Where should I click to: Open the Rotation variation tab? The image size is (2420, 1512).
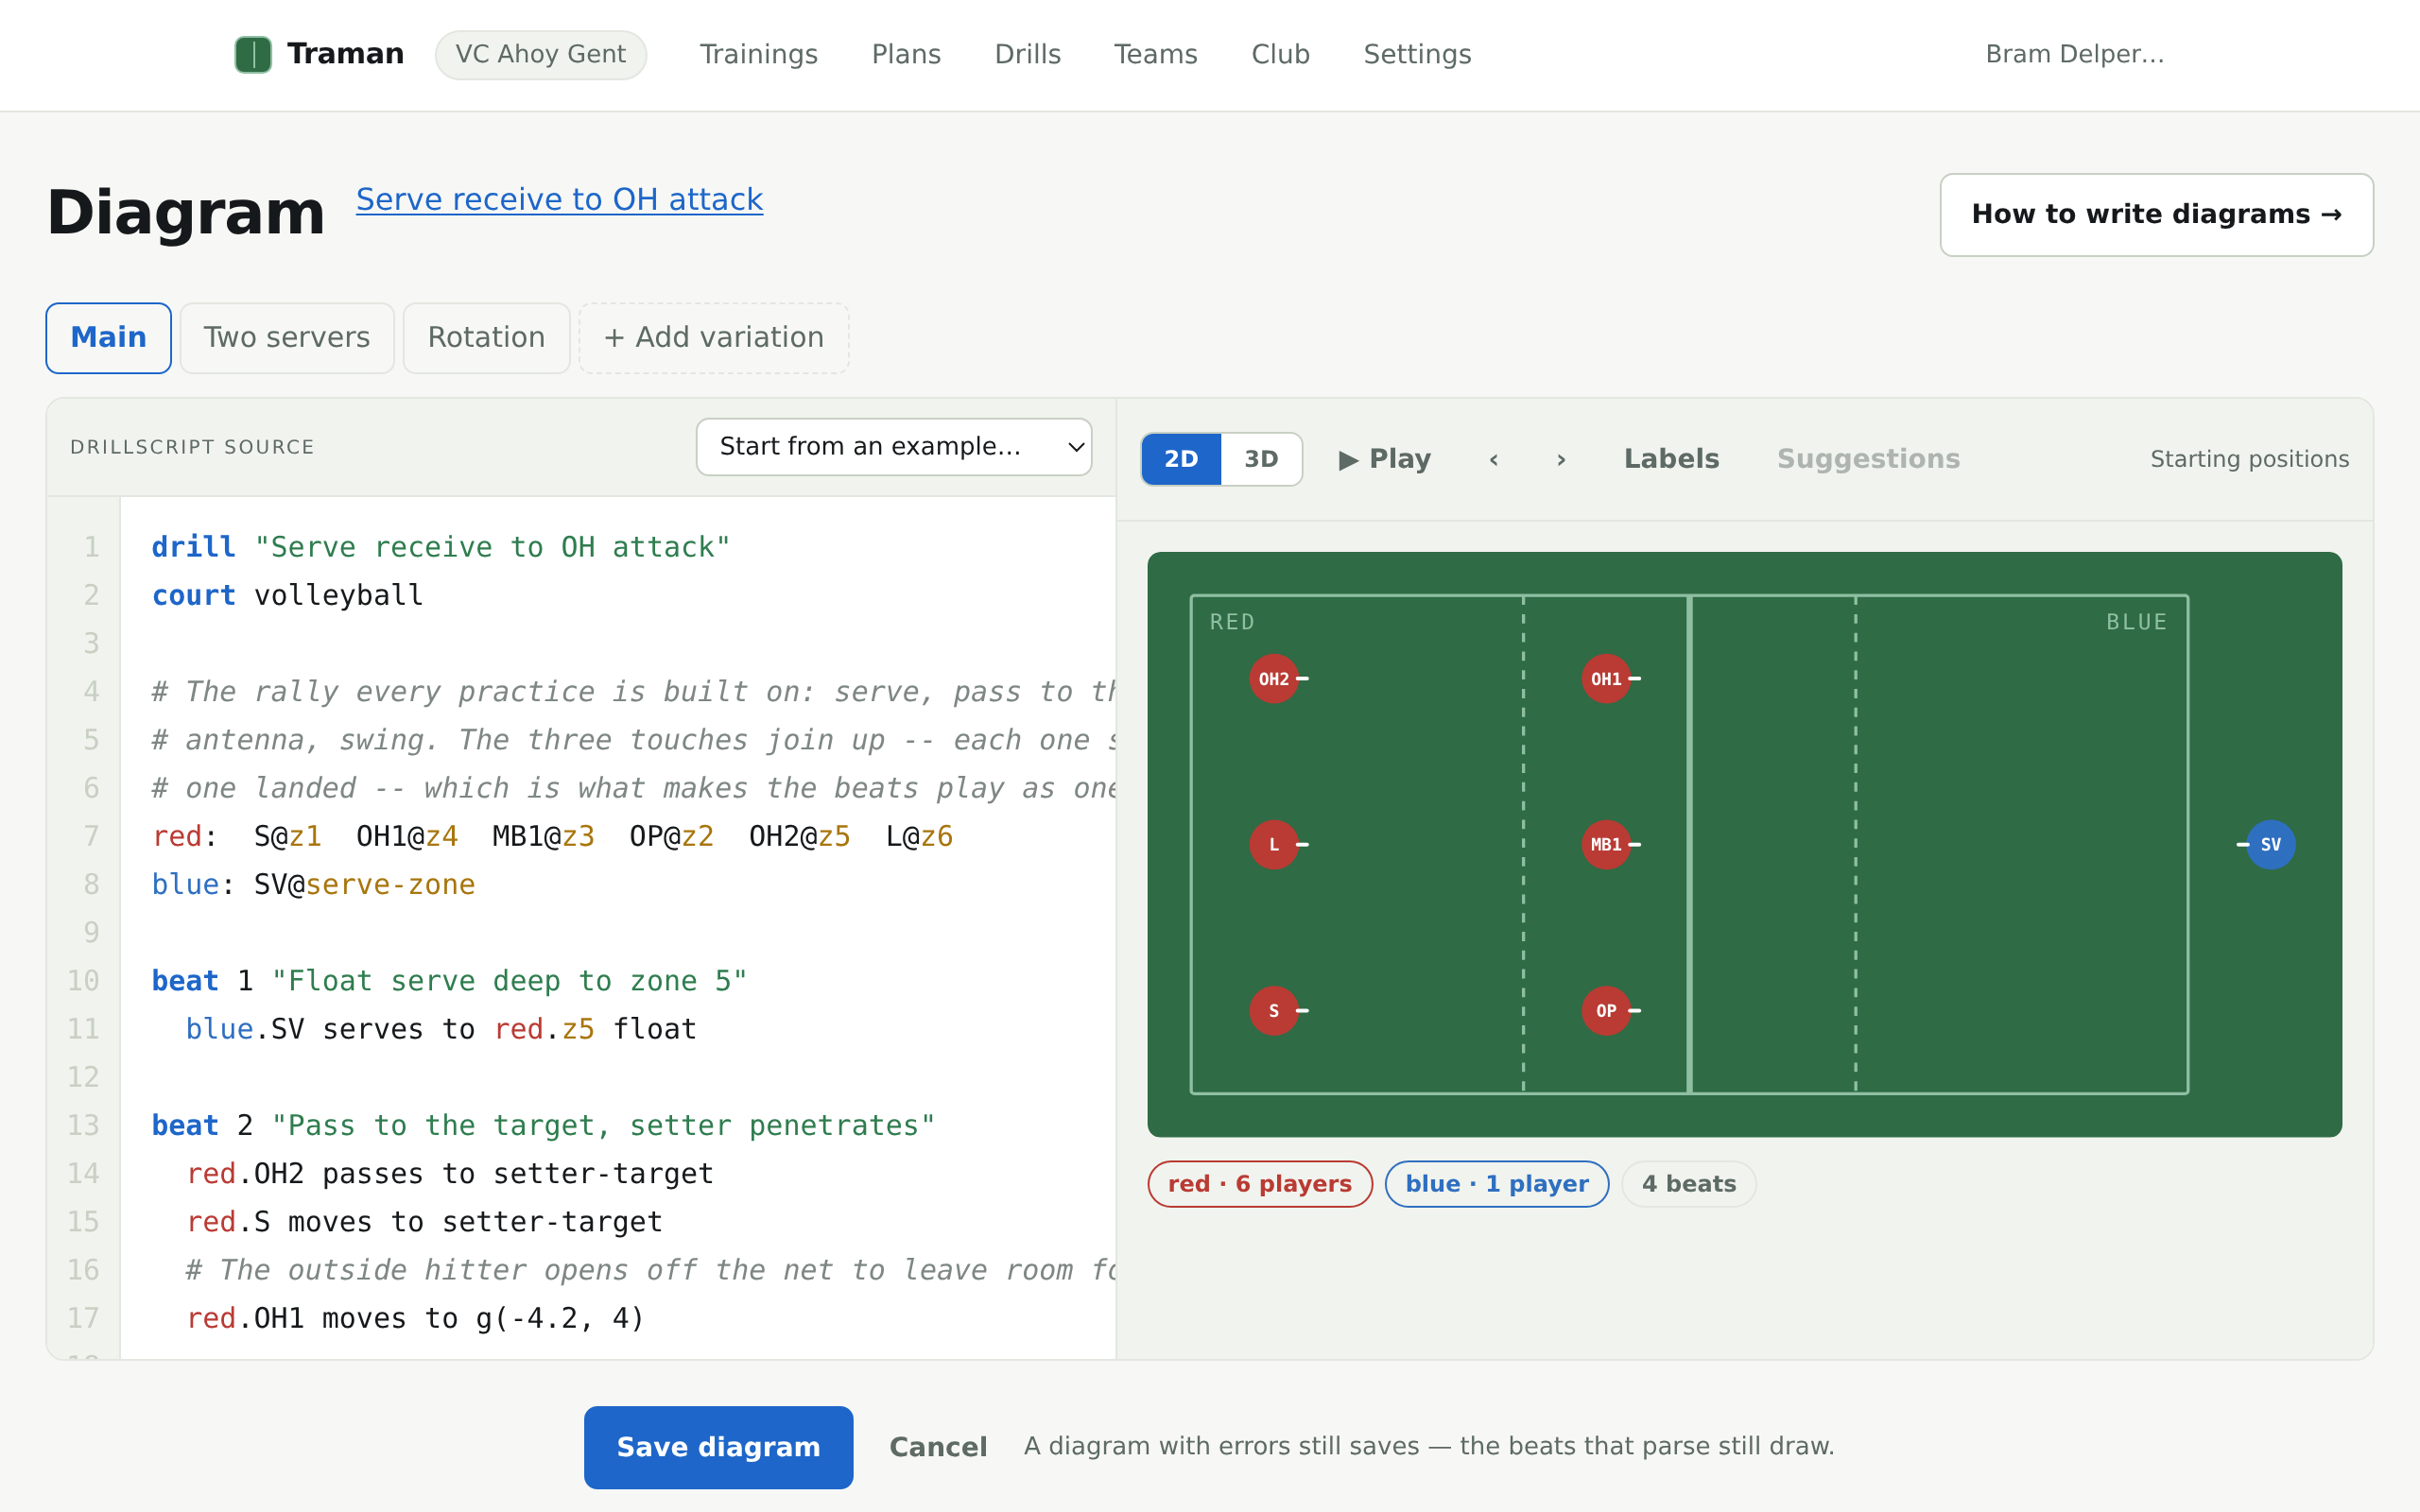[x=486, y=338]
